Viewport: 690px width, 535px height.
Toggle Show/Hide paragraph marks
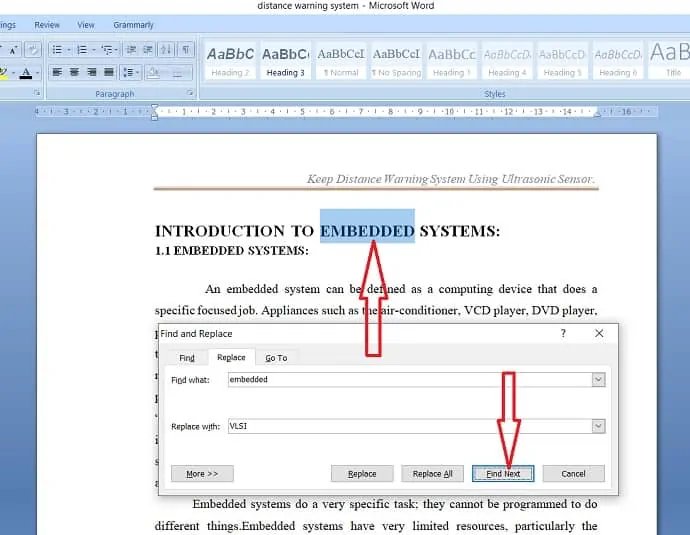[x=186, y=50]
